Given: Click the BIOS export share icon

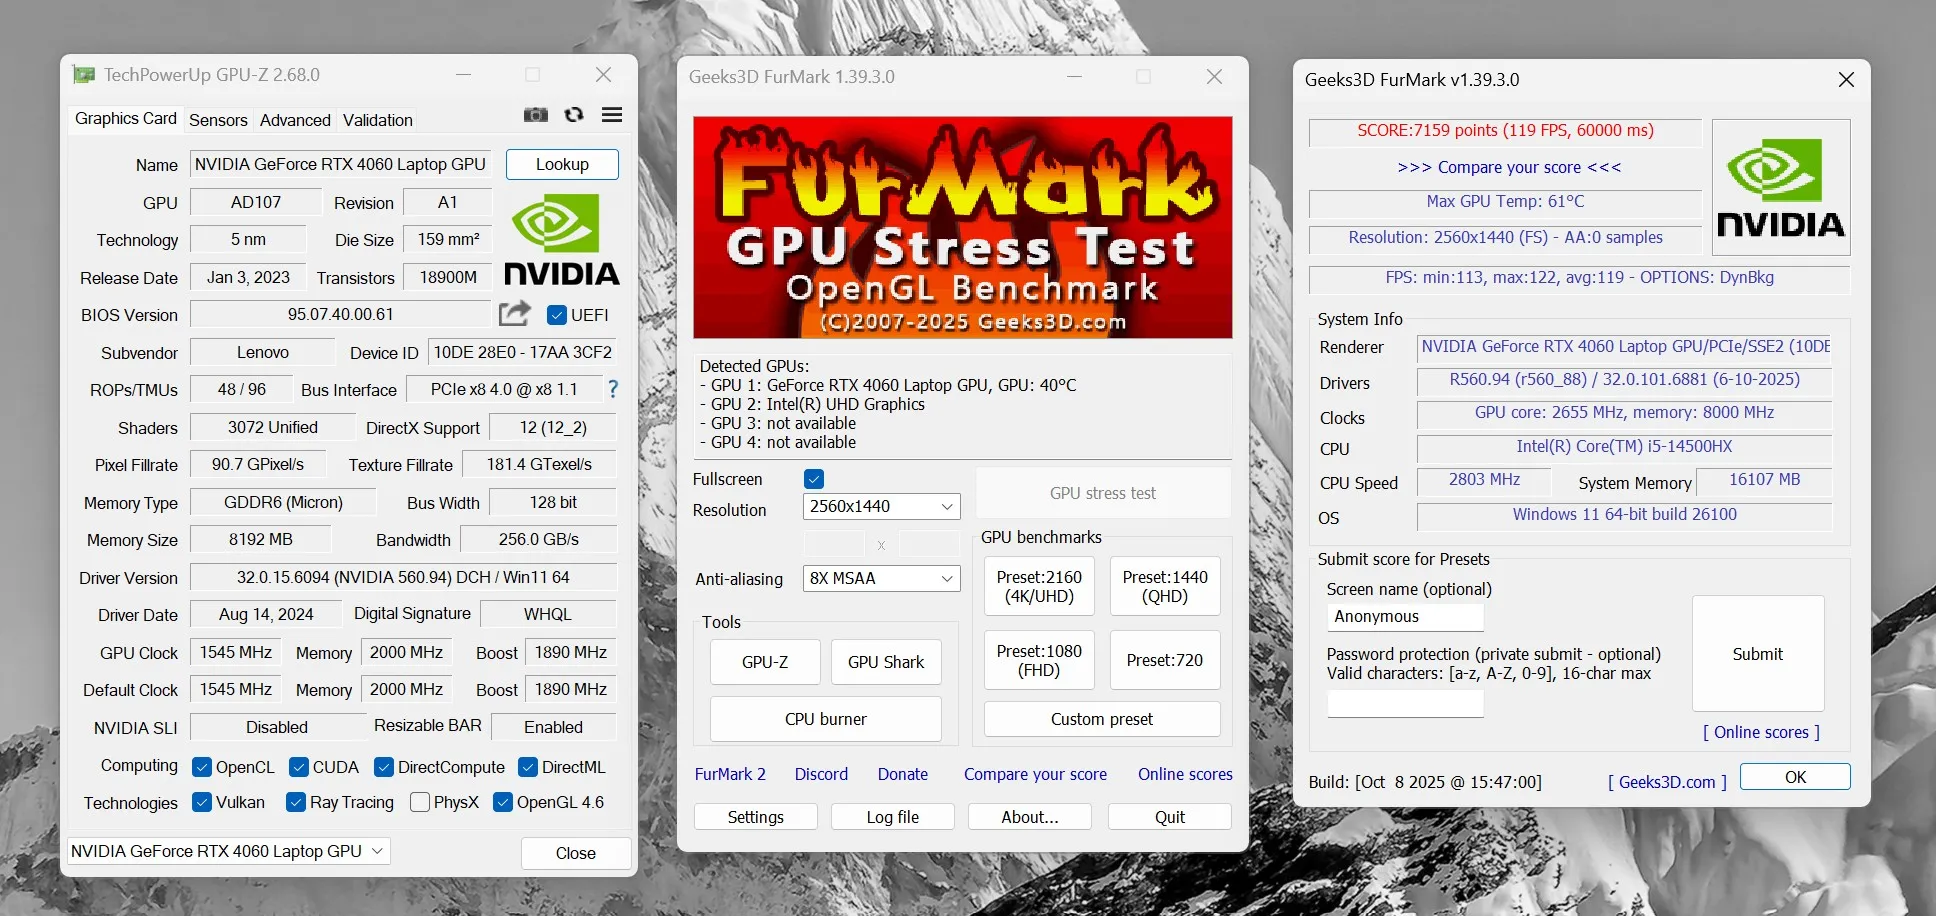Looking at the screenshot, I should [514, 314].
